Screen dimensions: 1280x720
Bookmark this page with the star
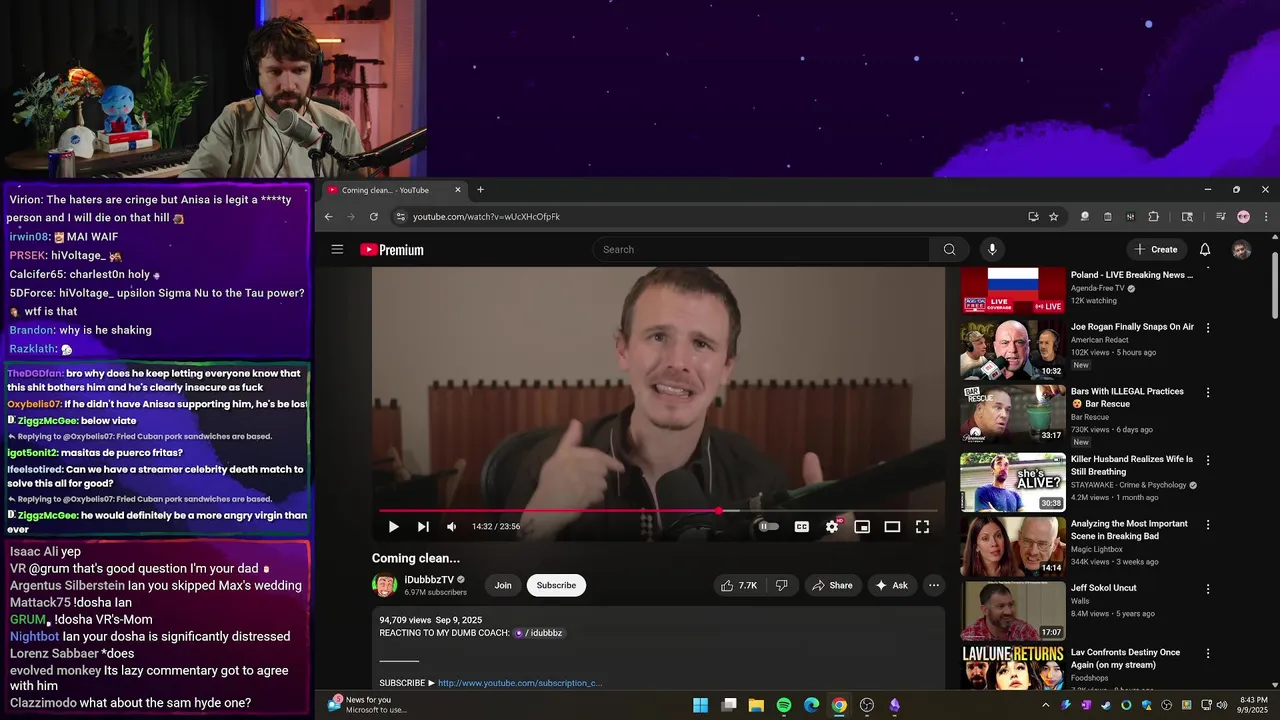(1053, 216)
